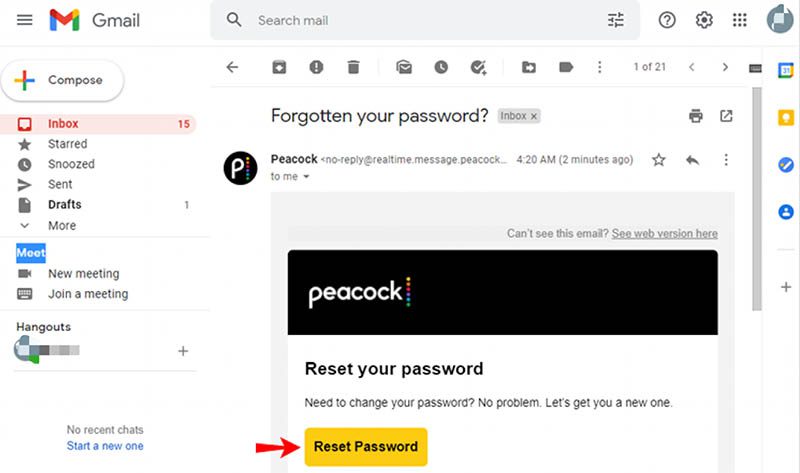Show search options in search bar
800x473 pixels.
pyautogui.click(x=615, y=20)
